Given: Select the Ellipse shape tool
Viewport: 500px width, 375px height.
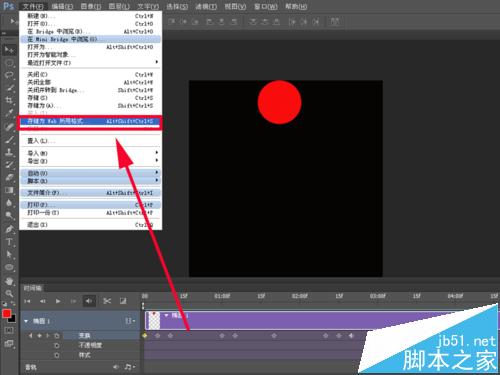Looking at the screenshot, I should pyautogui.click(x=9, y=267).
